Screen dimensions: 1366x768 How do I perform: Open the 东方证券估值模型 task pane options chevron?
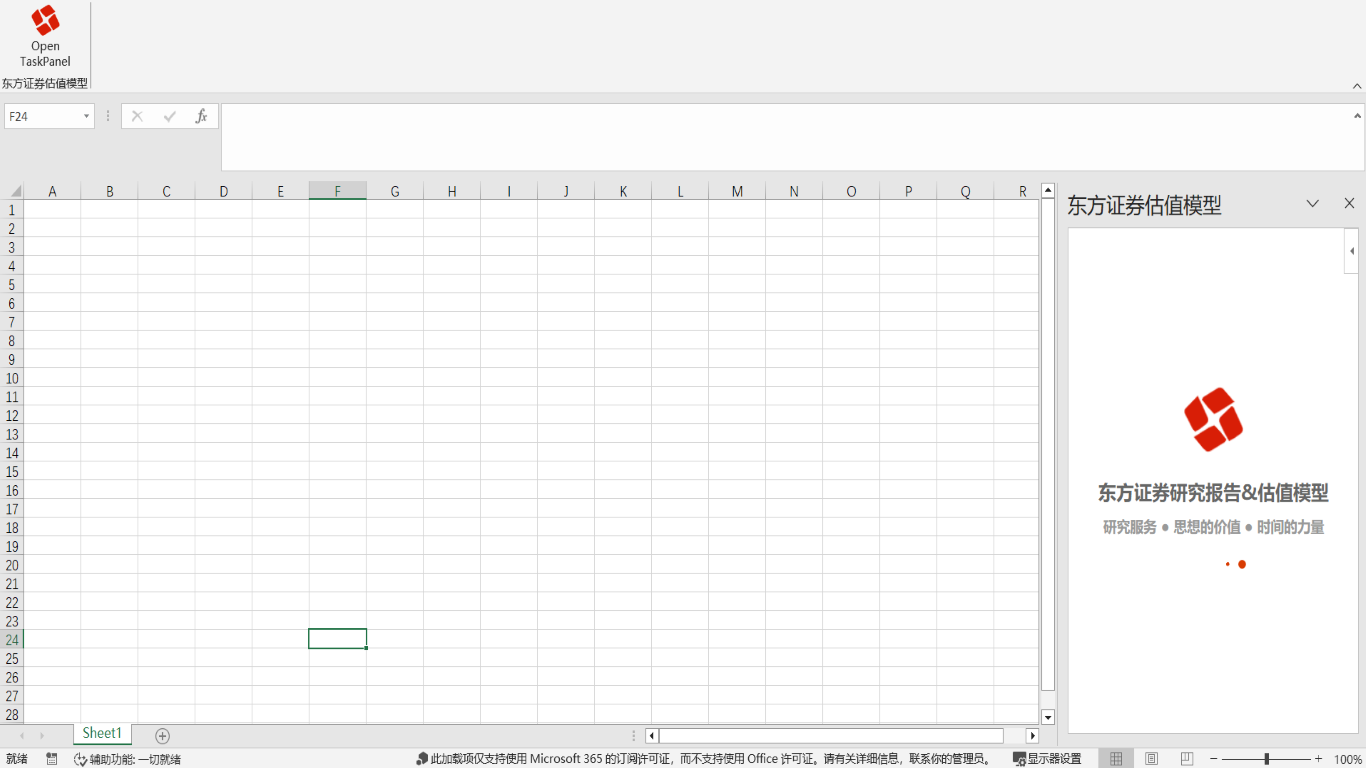coord(1313,204)
